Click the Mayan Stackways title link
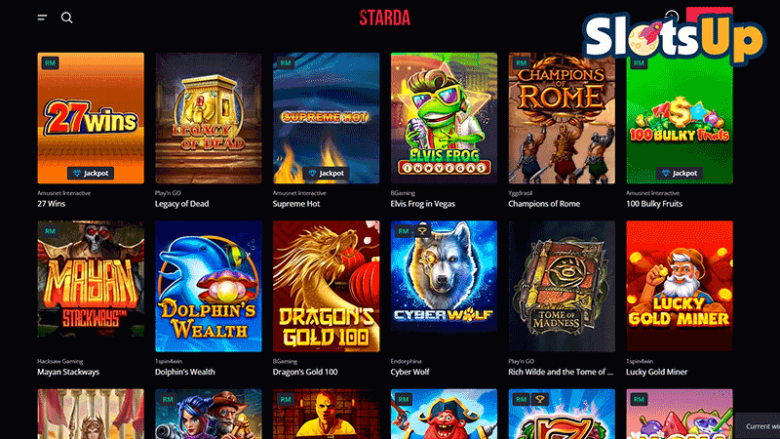Screen dimensions: 780x439 68,372
